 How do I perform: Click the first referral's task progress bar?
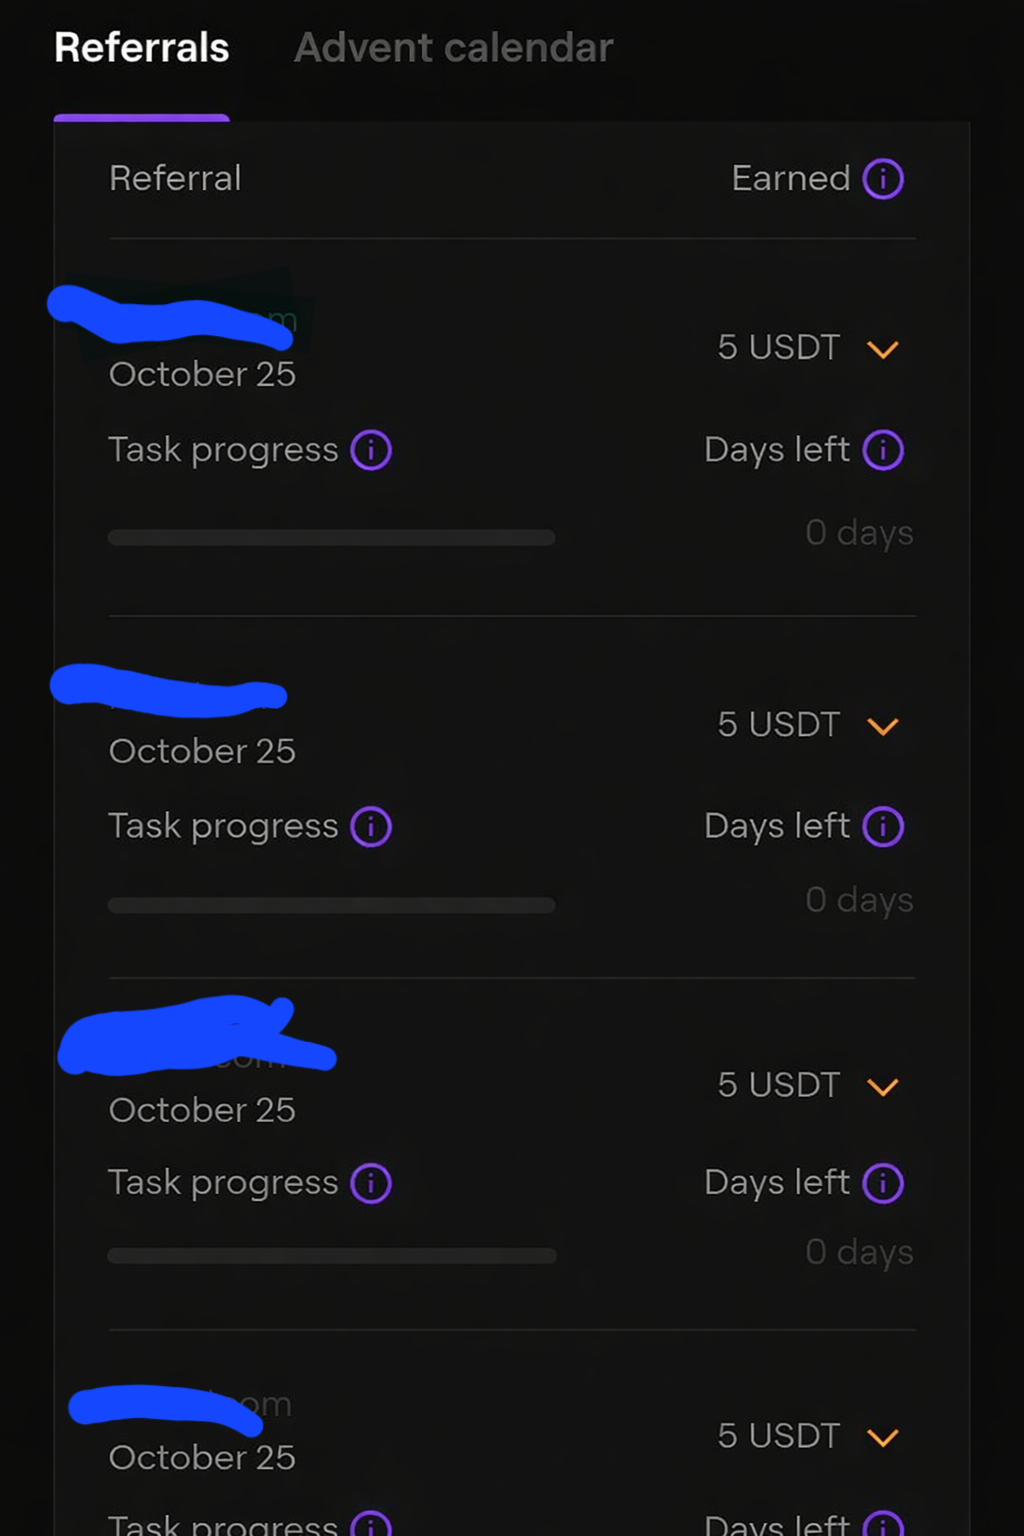331,538
